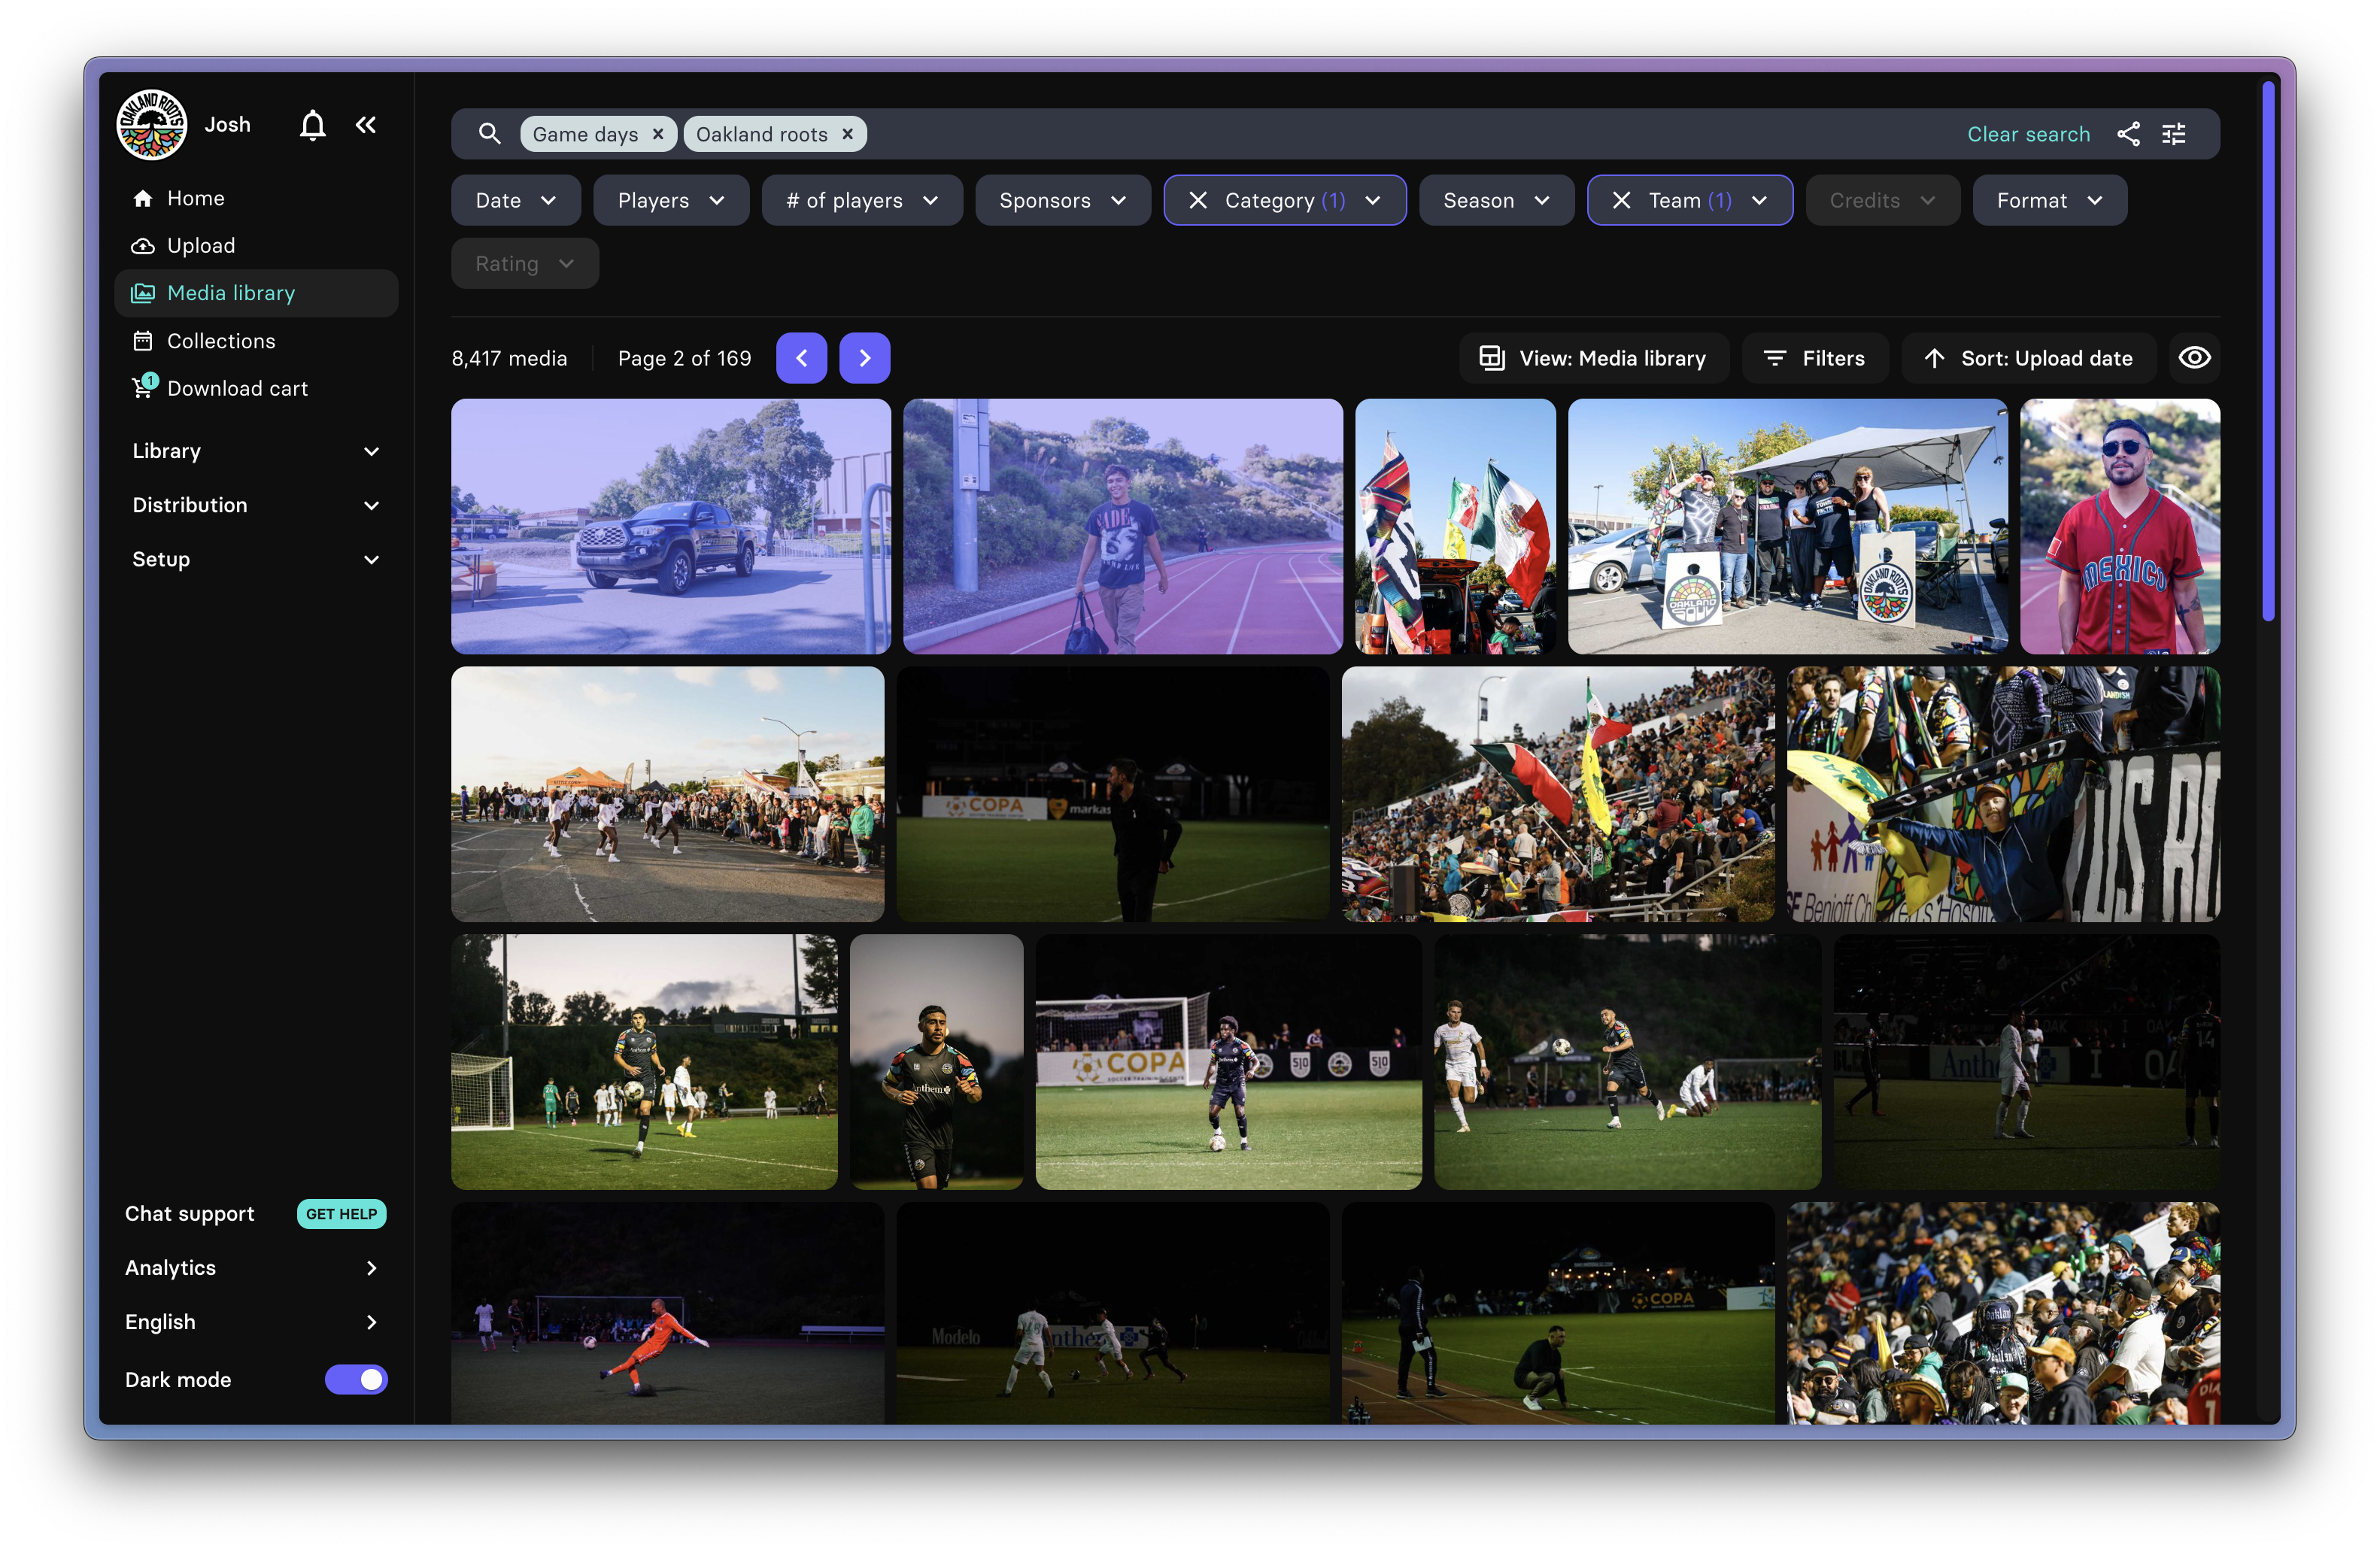Viewport: 2380px width, 1551px height.
Task: Open the Players filter dropdown
Action: (x=671, y=201)
